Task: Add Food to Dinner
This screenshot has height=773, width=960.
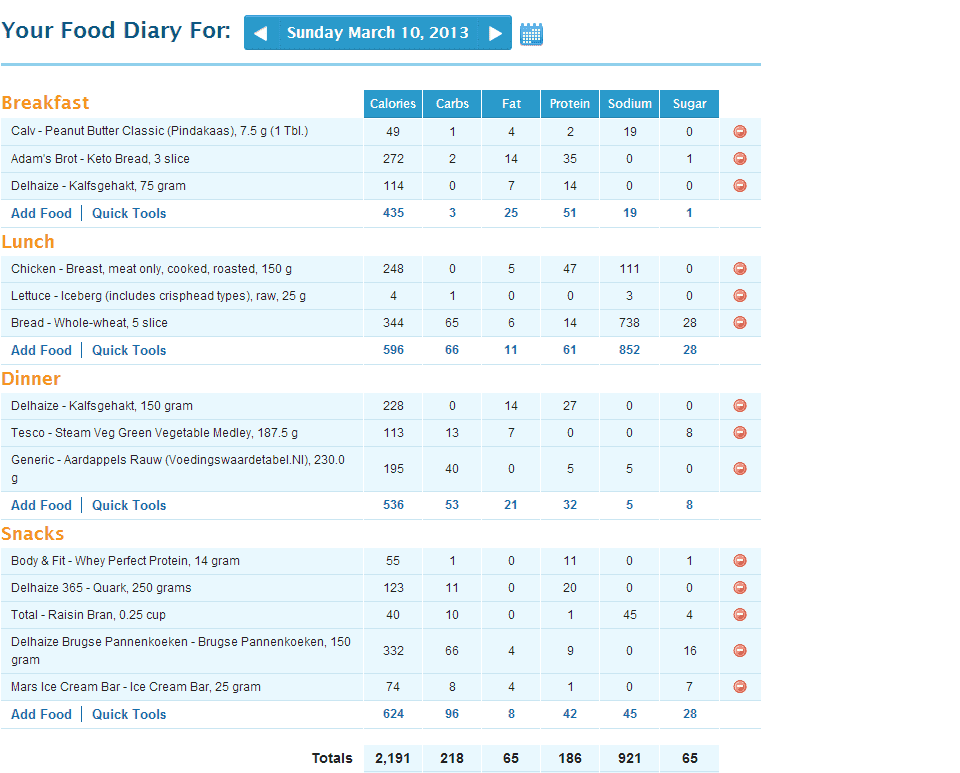Action: (x=41, y=505)
